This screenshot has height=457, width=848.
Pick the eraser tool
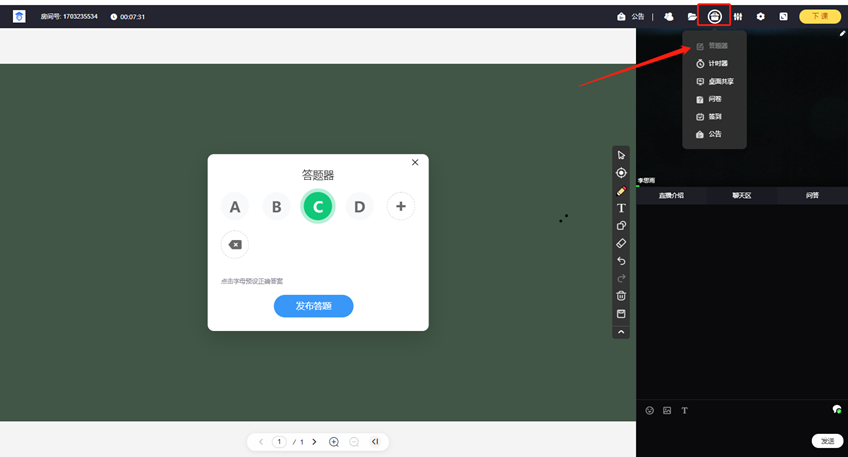point(621,243)
